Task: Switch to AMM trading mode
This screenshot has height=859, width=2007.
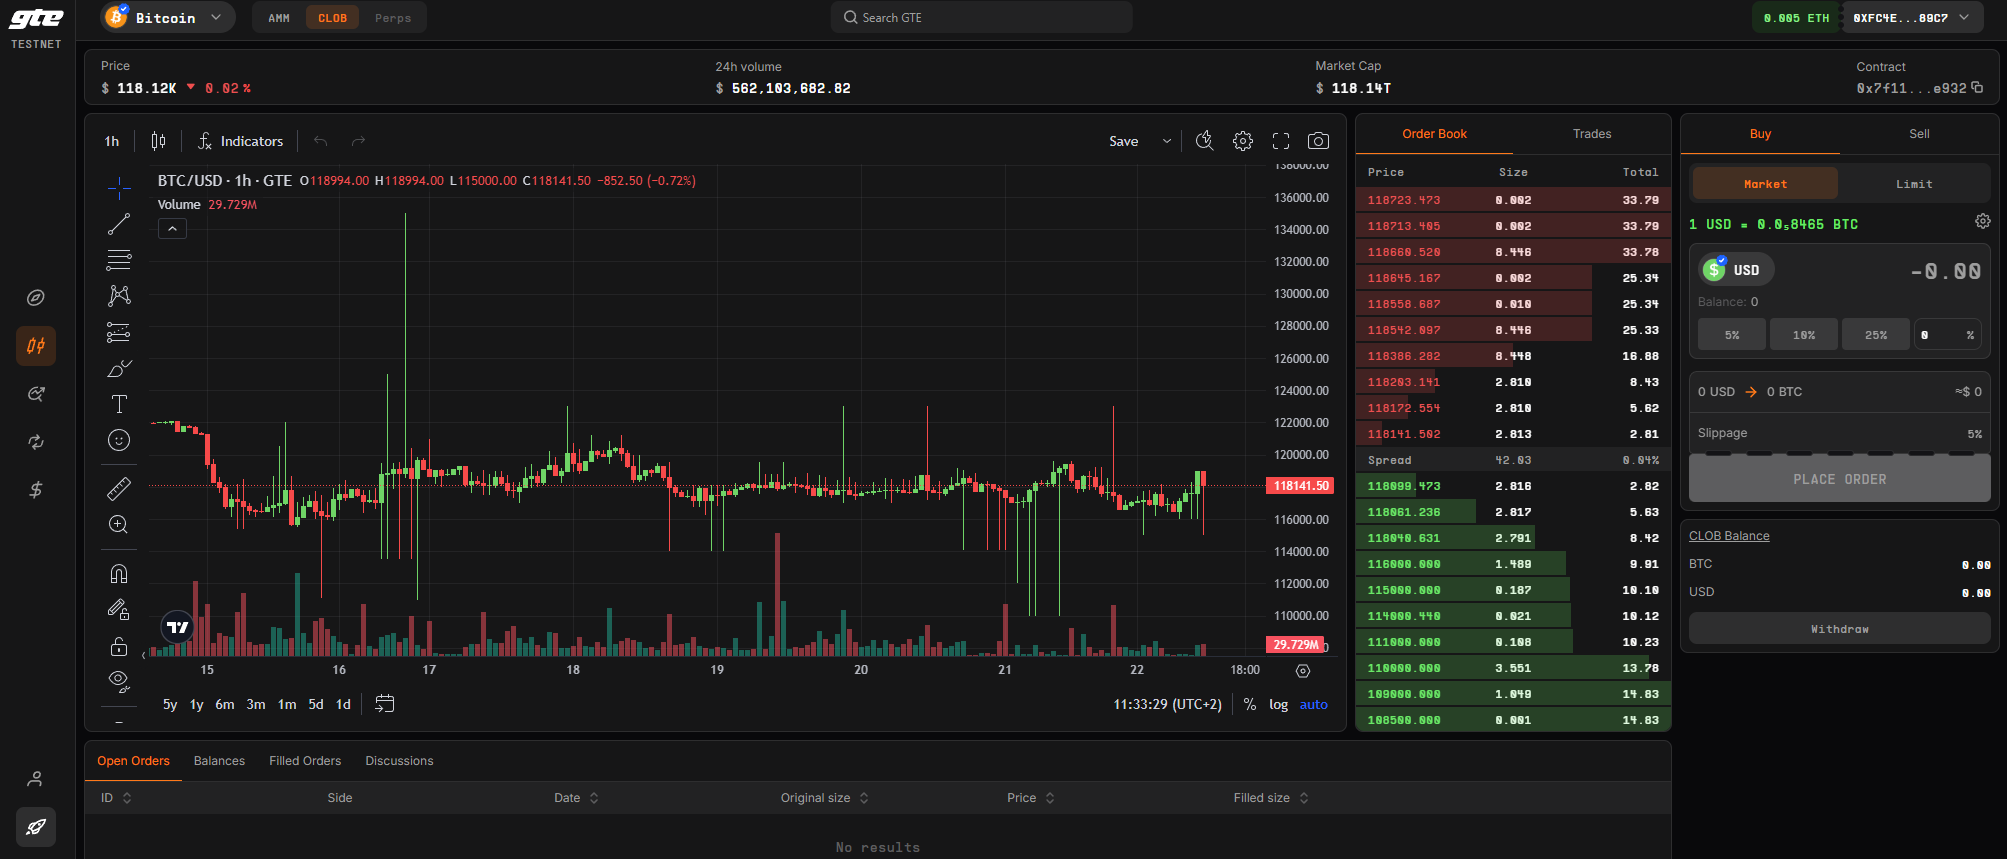Action: coord(279,18)
